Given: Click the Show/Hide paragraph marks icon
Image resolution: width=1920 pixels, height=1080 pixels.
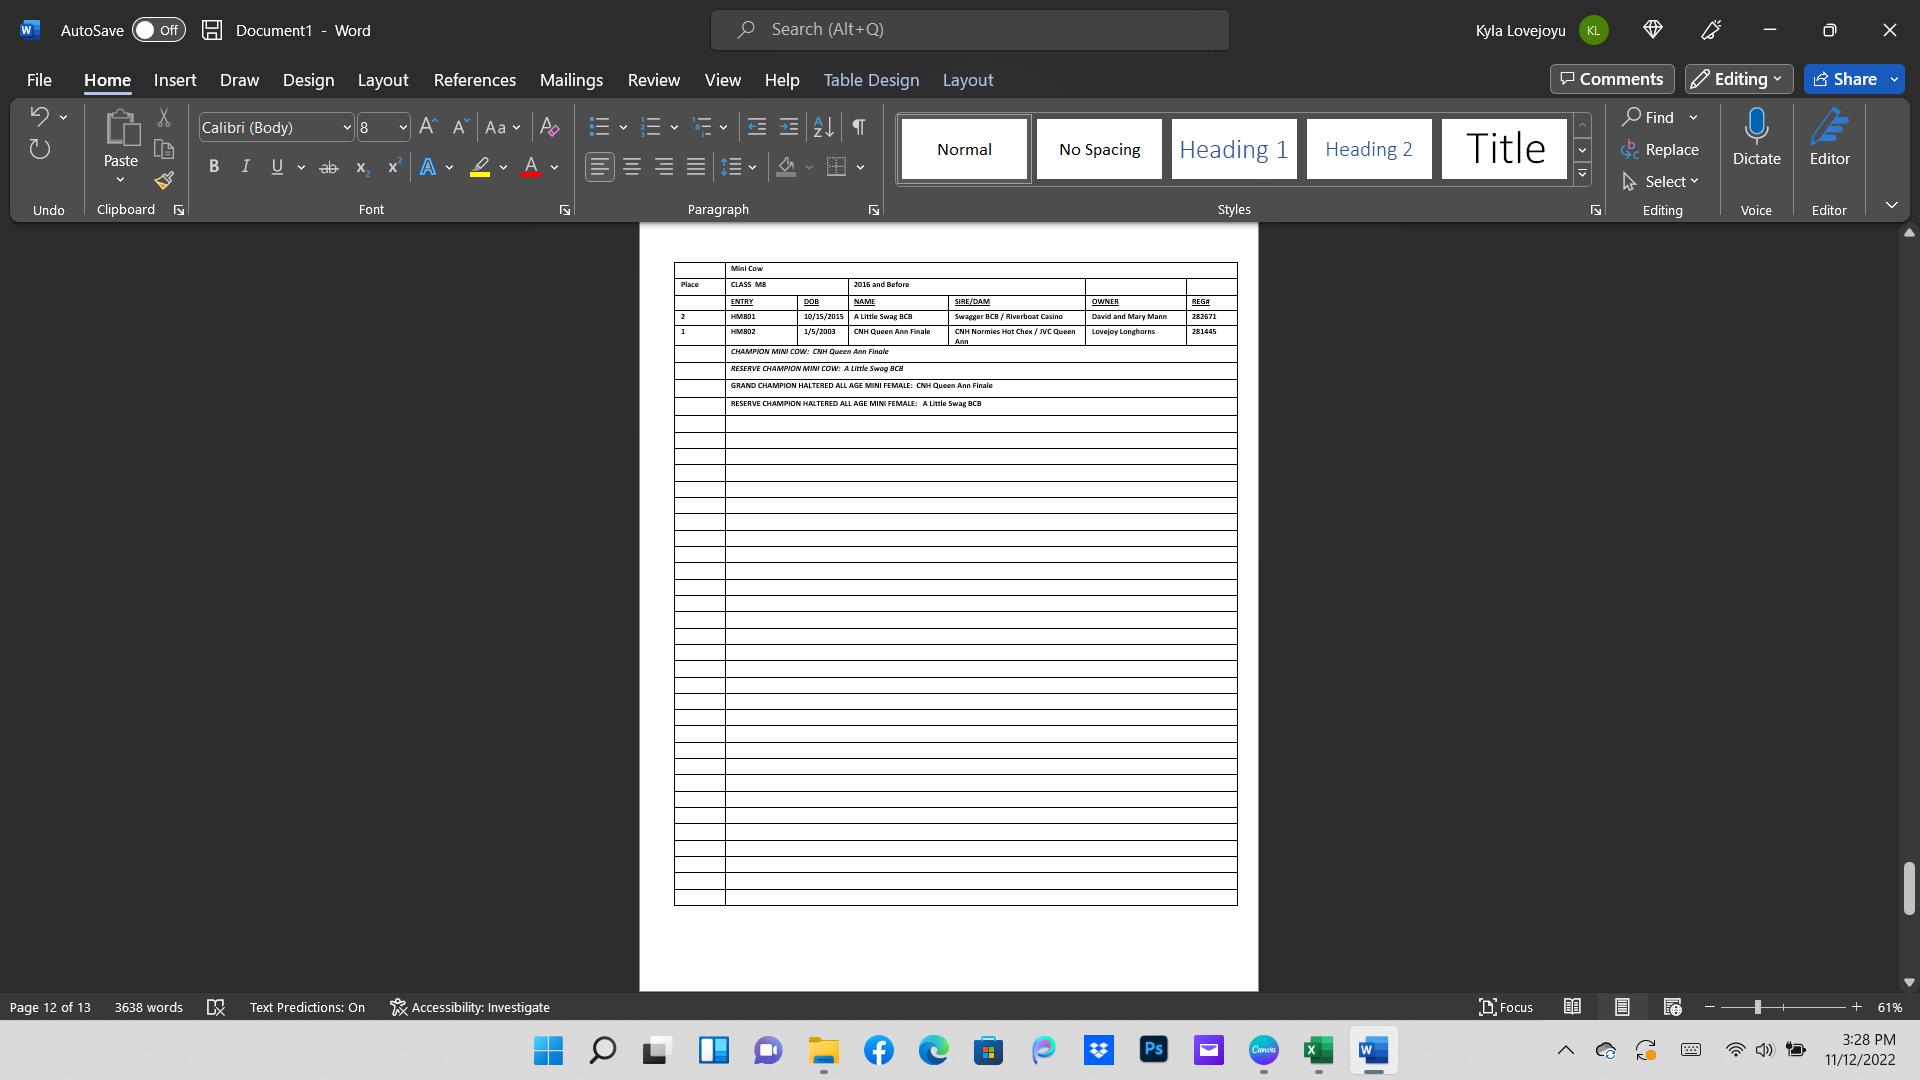Looking at the screenshot, I should (858, 127).
